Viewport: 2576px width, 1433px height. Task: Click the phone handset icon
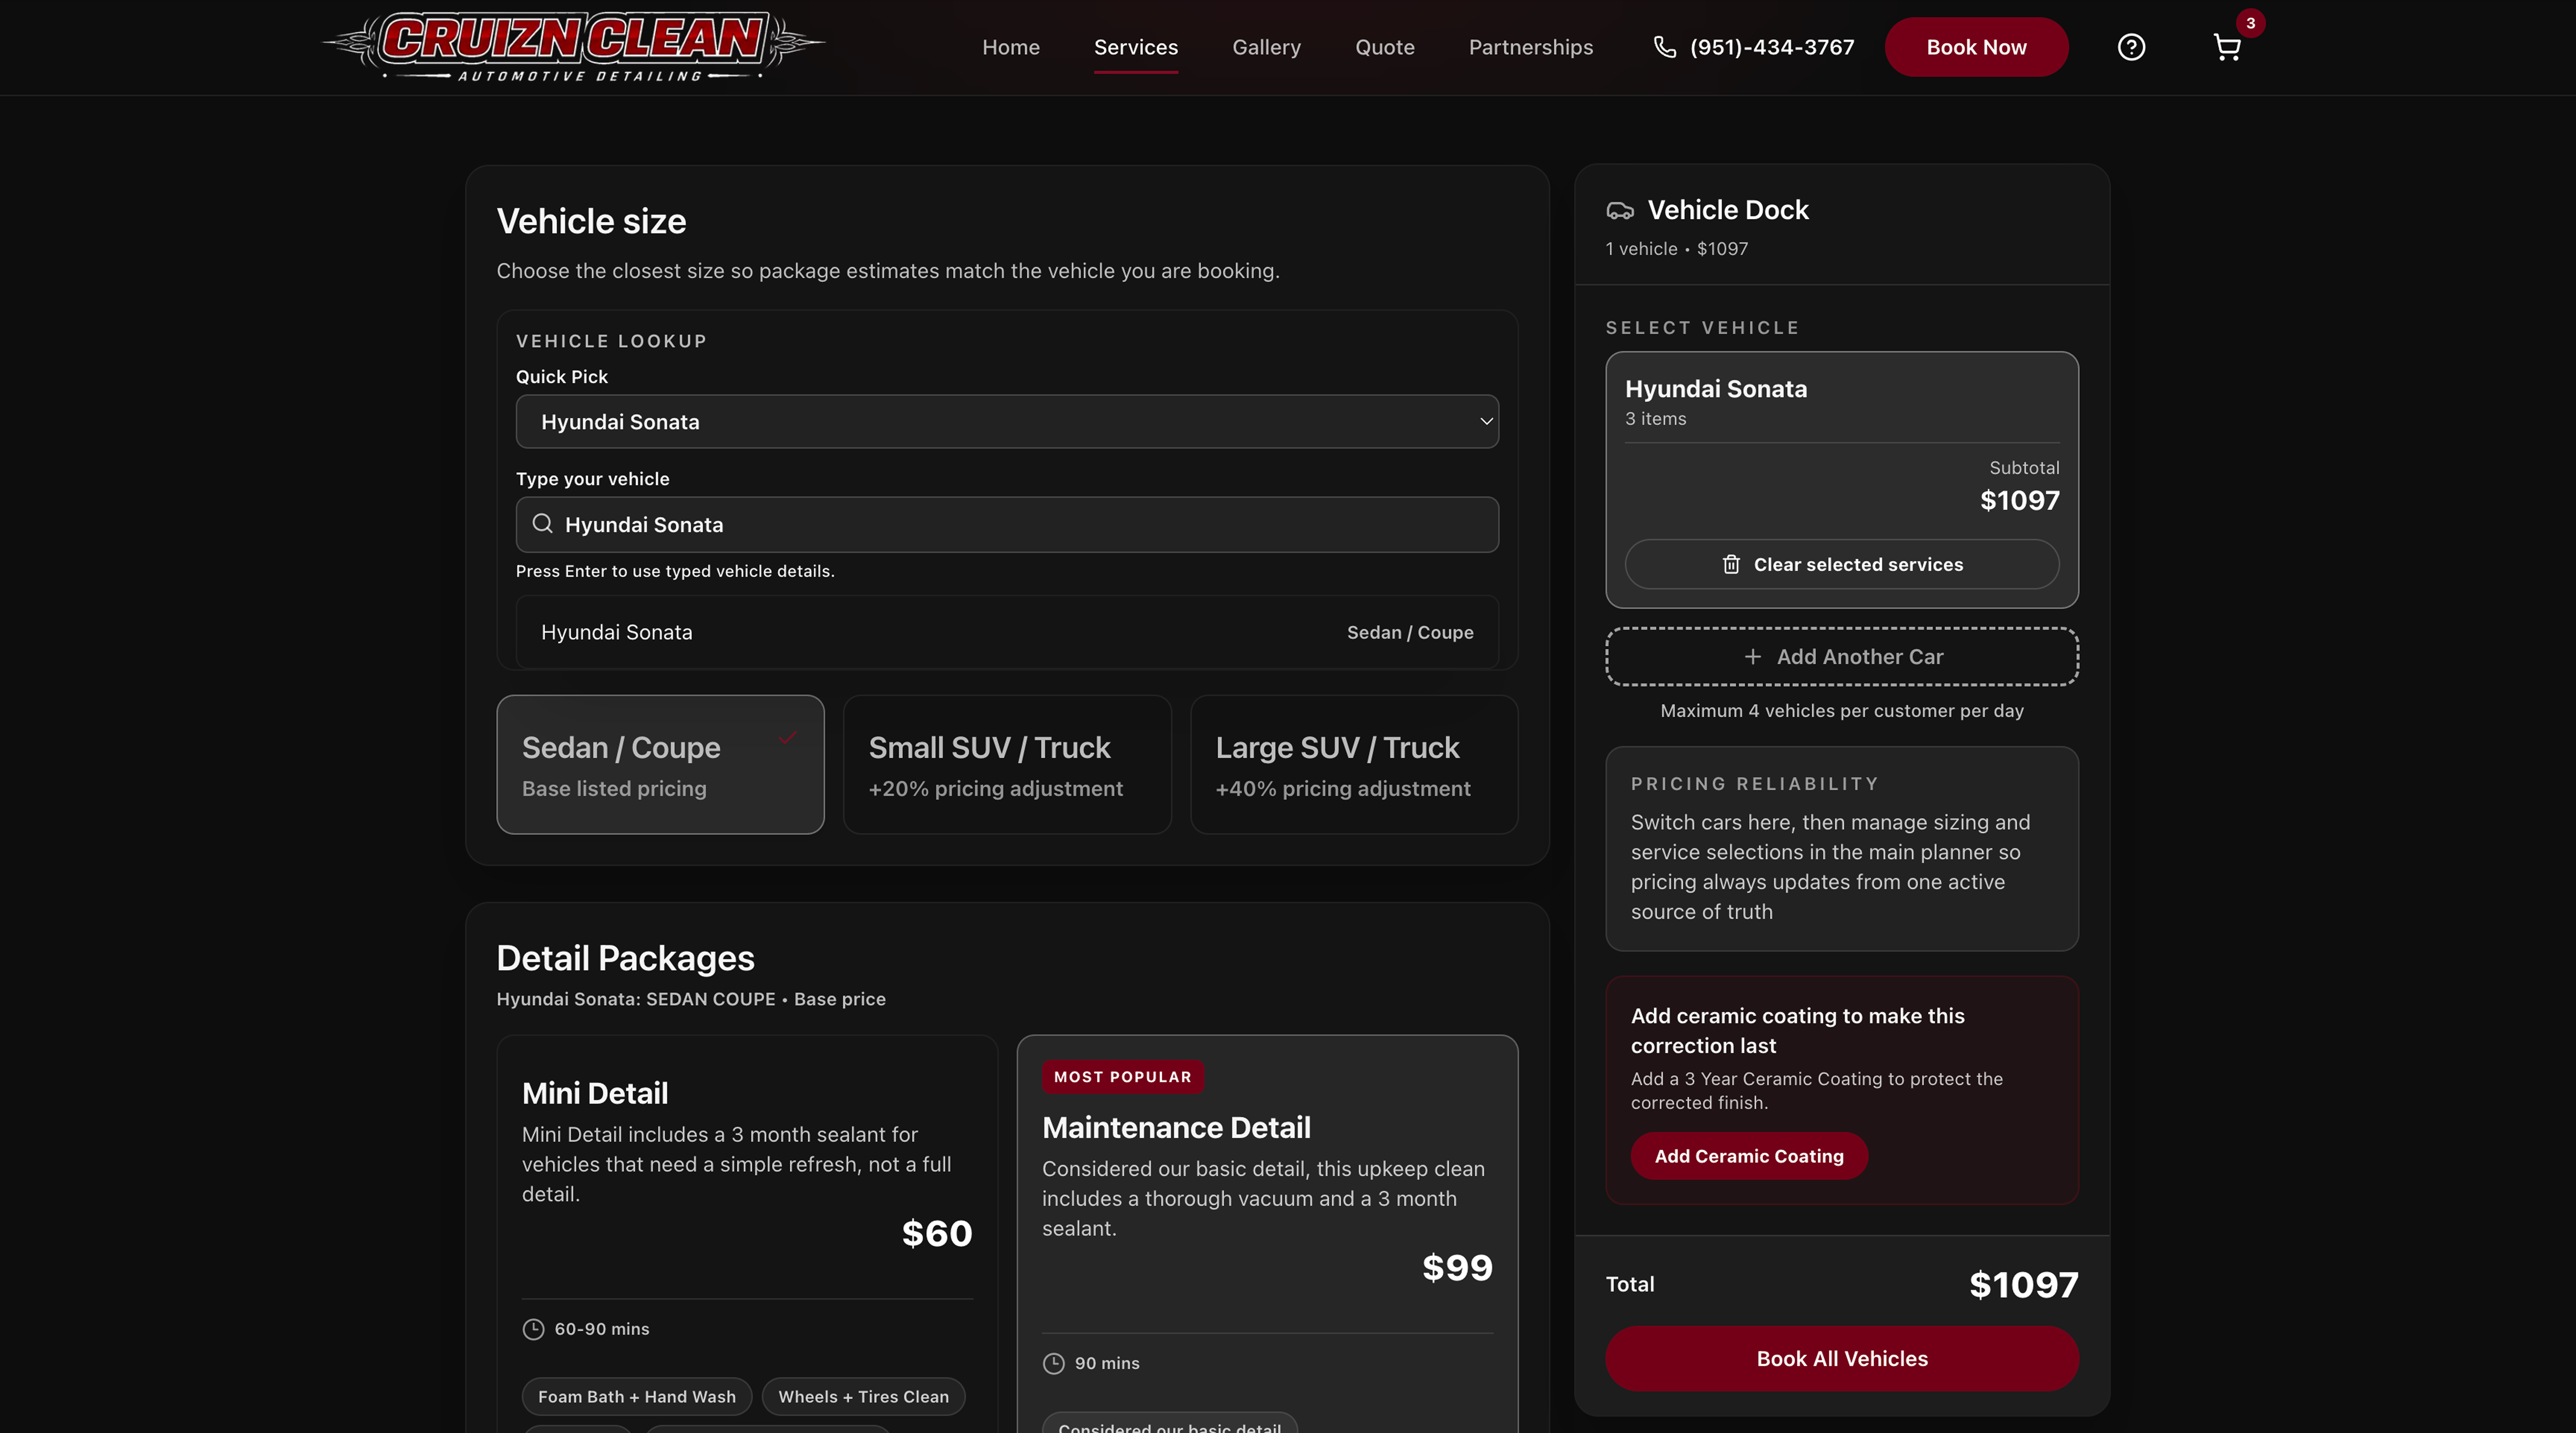click(x=1664, y=47)
